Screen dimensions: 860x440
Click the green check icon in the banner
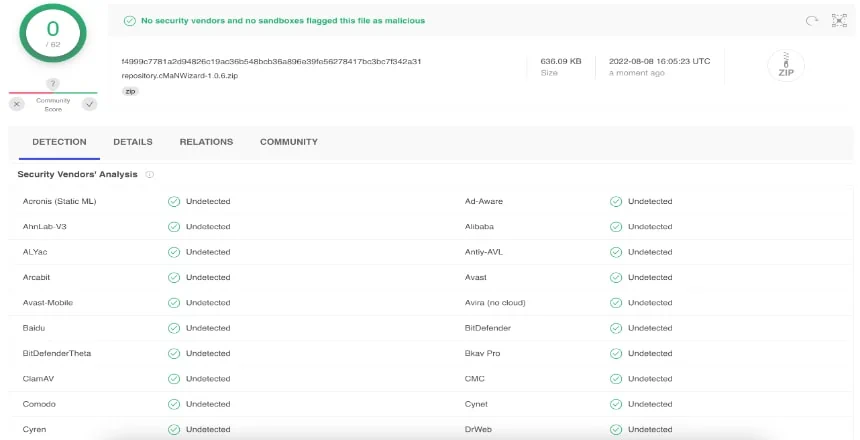(129, 21)
